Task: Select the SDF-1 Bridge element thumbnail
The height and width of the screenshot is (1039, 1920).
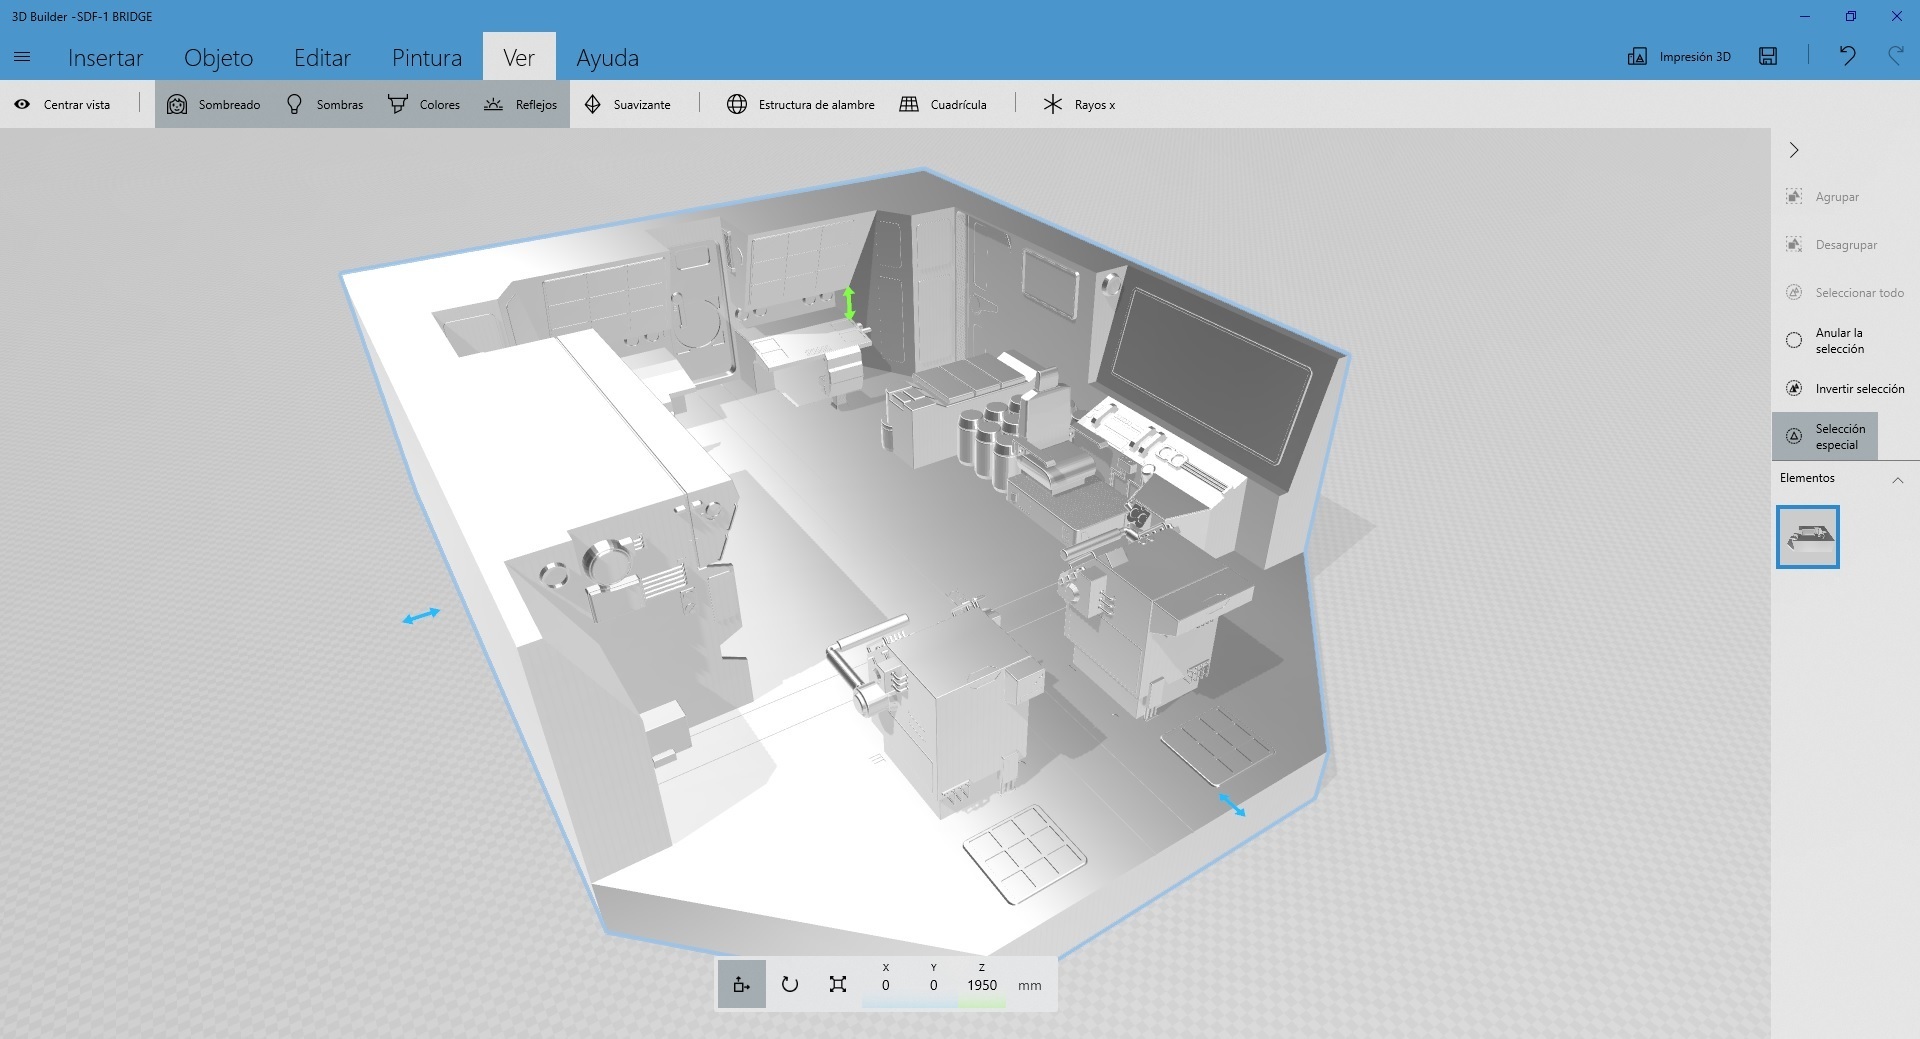Action: 1808,537
